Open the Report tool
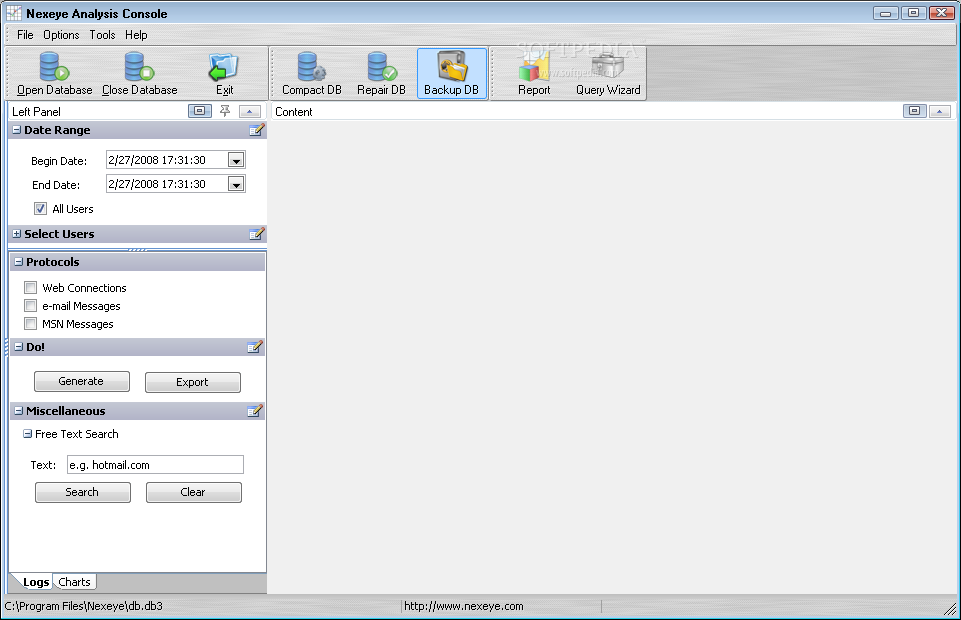This screenshot has width=961, height=620. 534,74
